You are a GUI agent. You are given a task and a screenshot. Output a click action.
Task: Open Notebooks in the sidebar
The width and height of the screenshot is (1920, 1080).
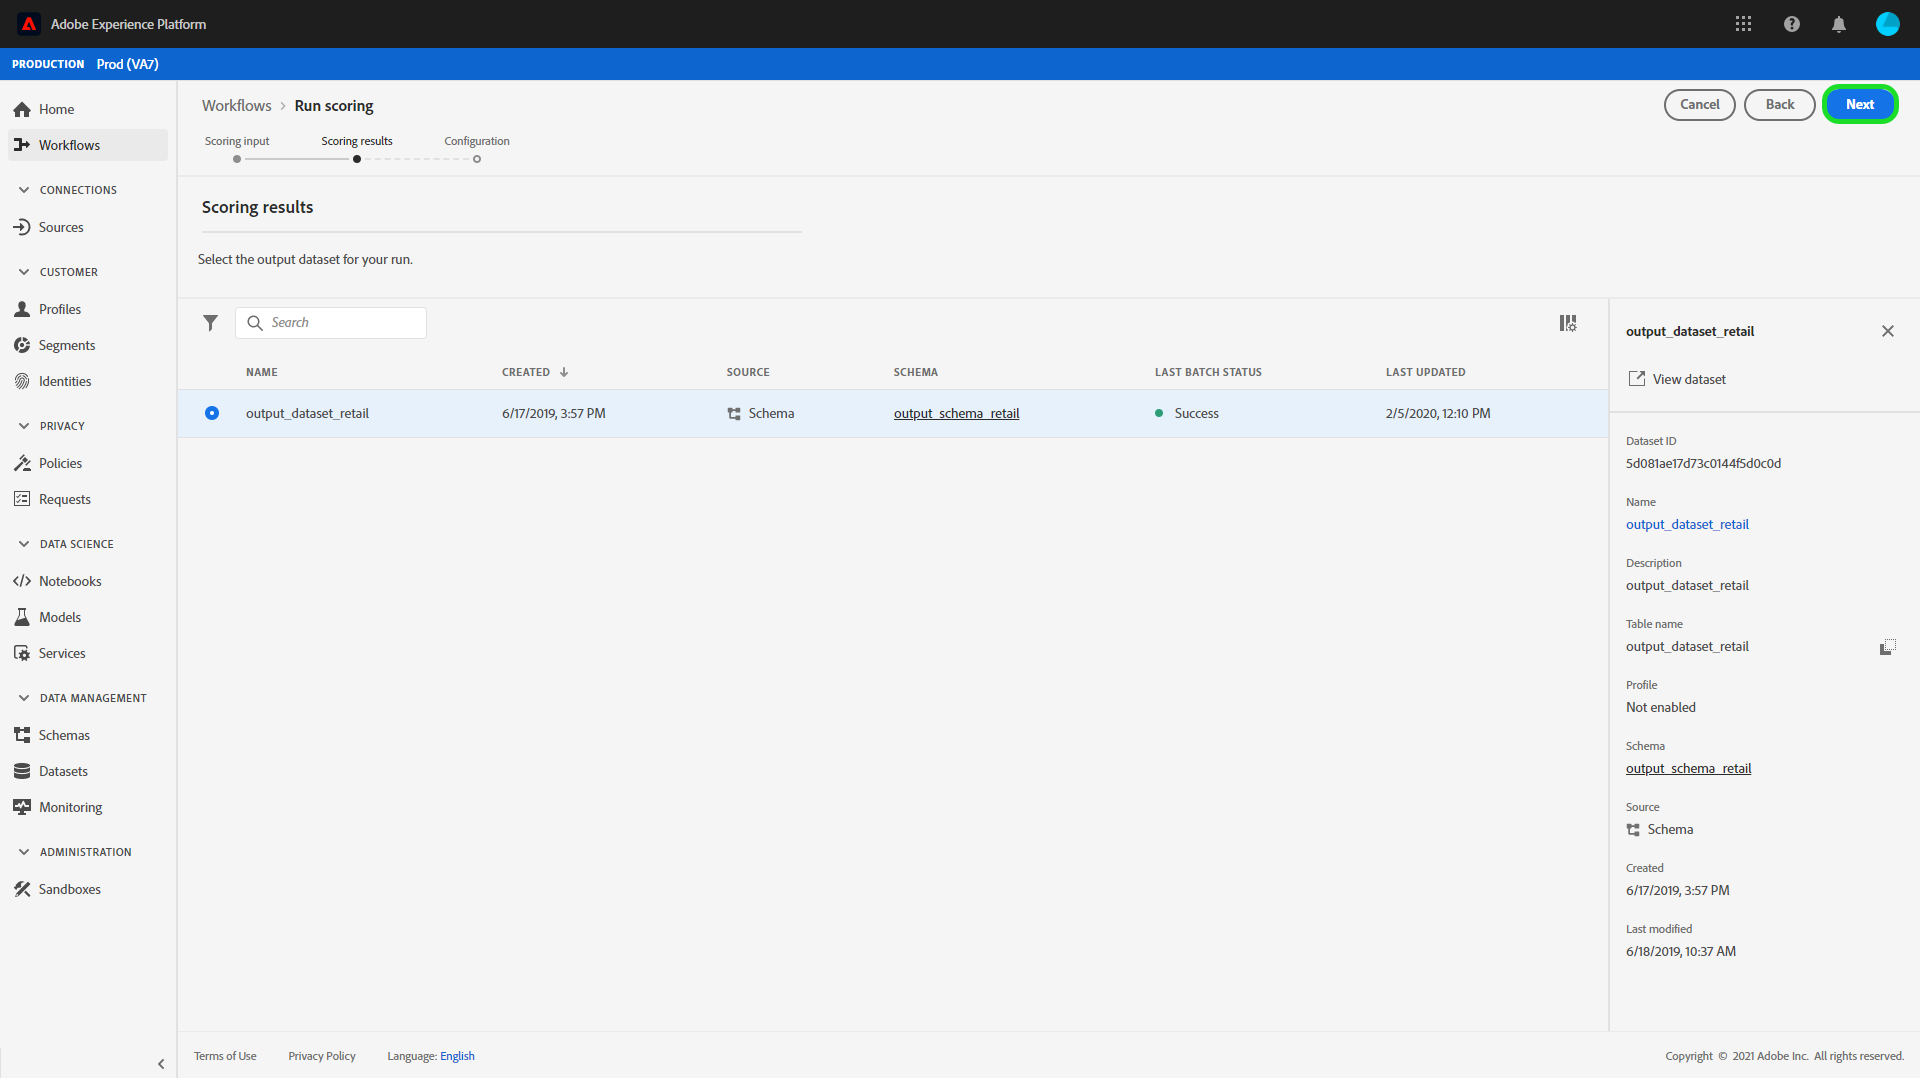(69, 581)
